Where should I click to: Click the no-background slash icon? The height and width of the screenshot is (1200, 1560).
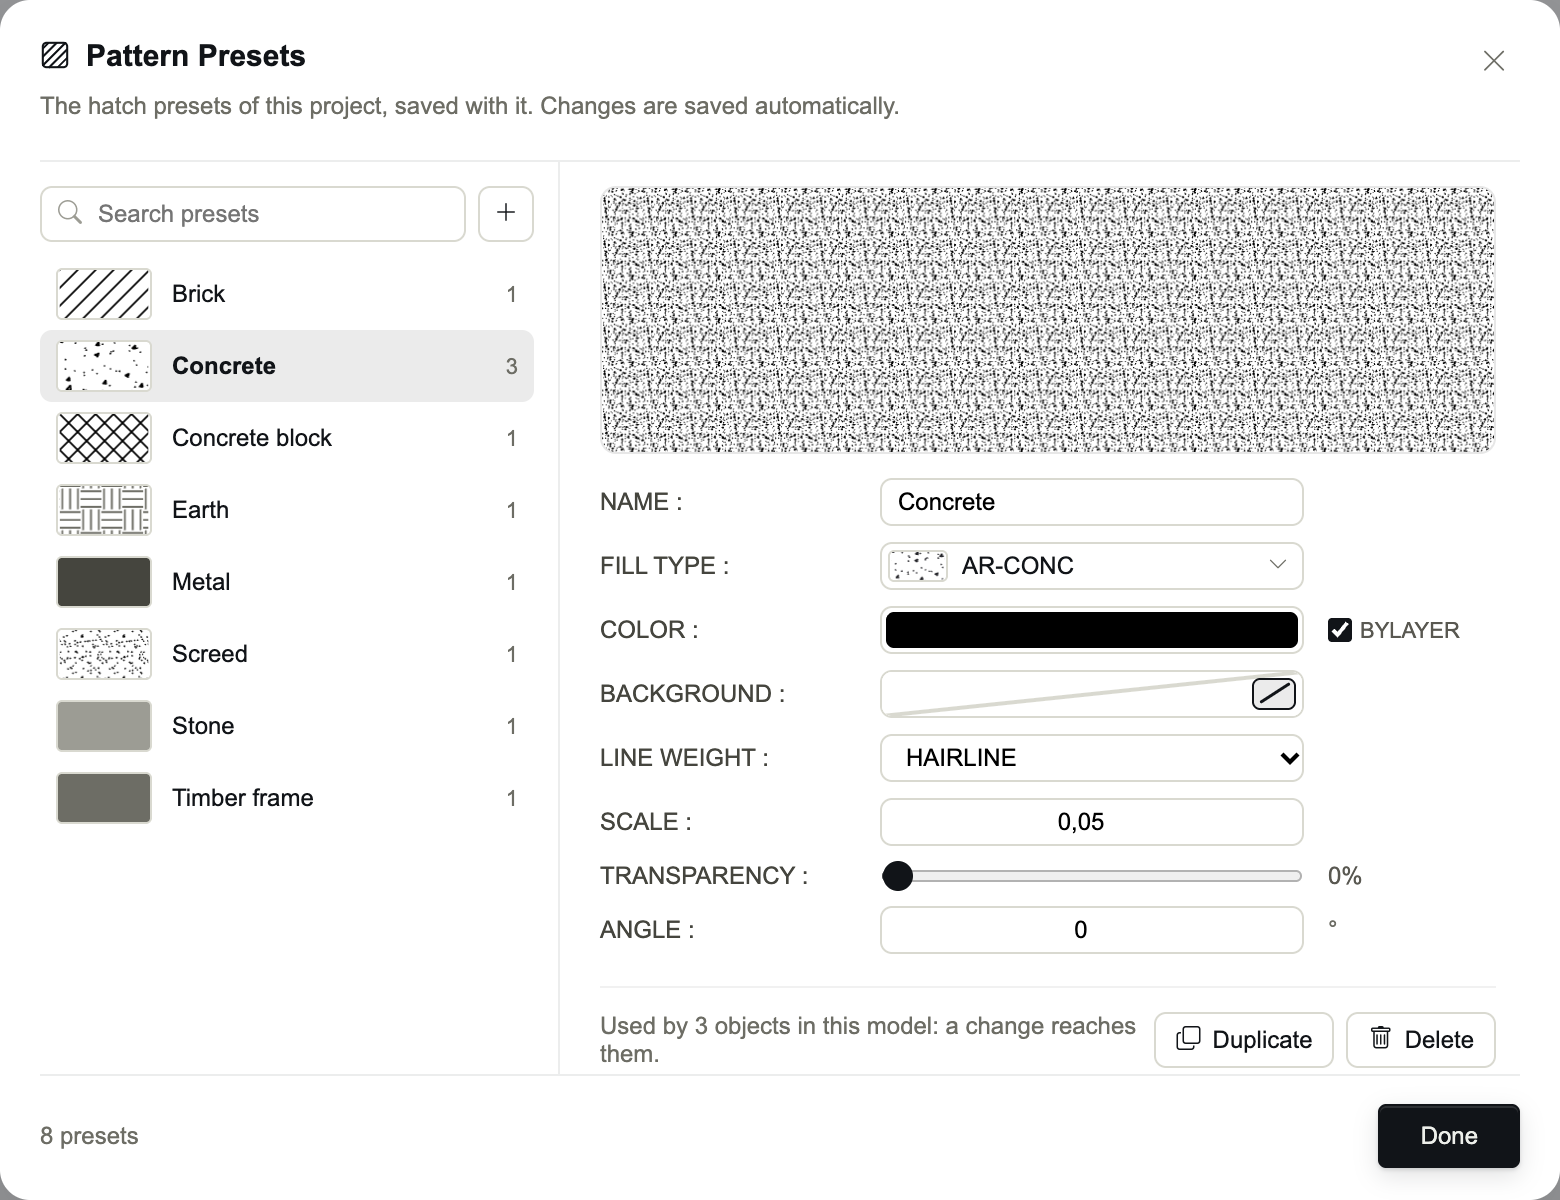tap(1274, 693)
